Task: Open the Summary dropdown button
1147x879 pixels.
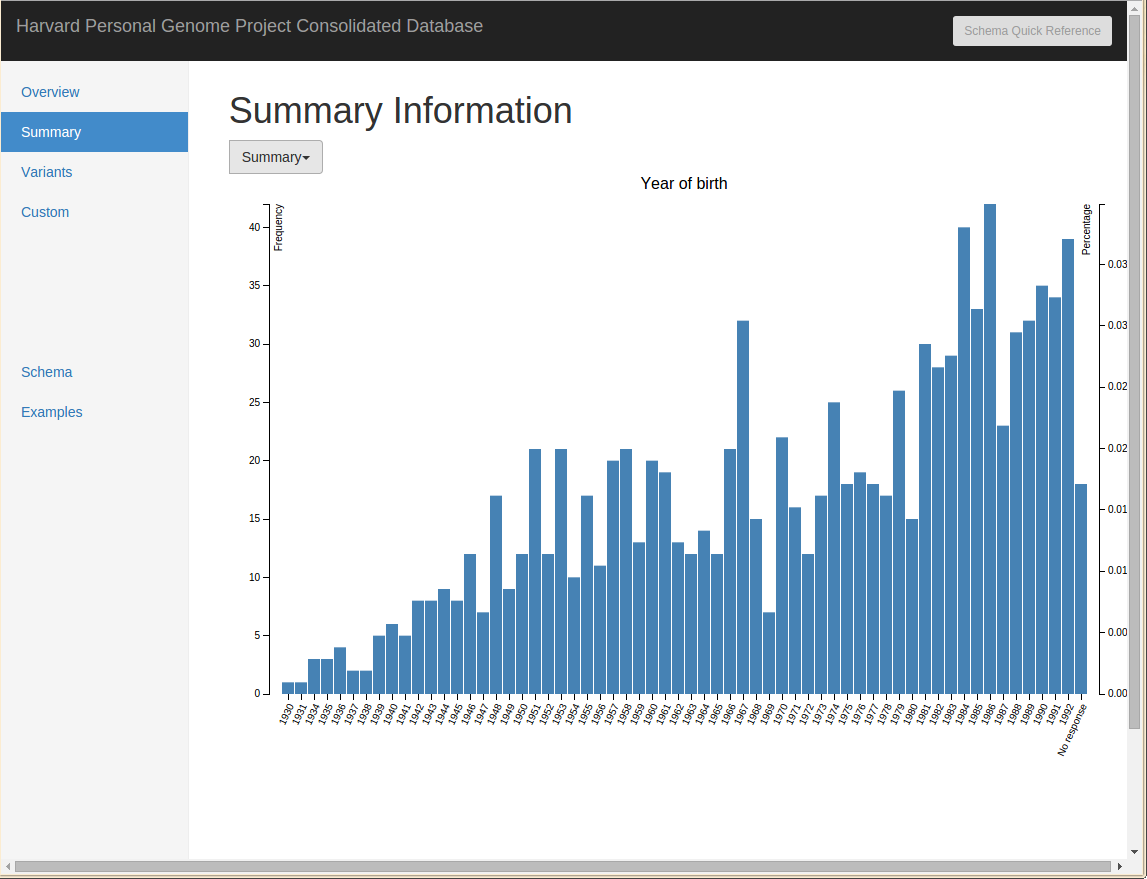Action: (275, 157)
